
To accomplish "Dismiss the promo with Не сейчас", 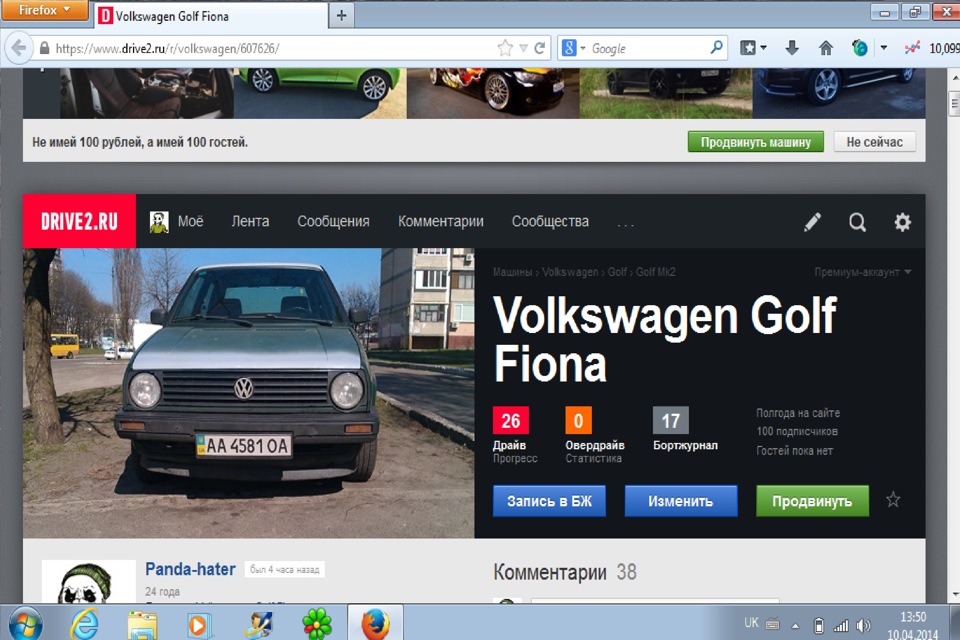I will [x=874, y=142].
